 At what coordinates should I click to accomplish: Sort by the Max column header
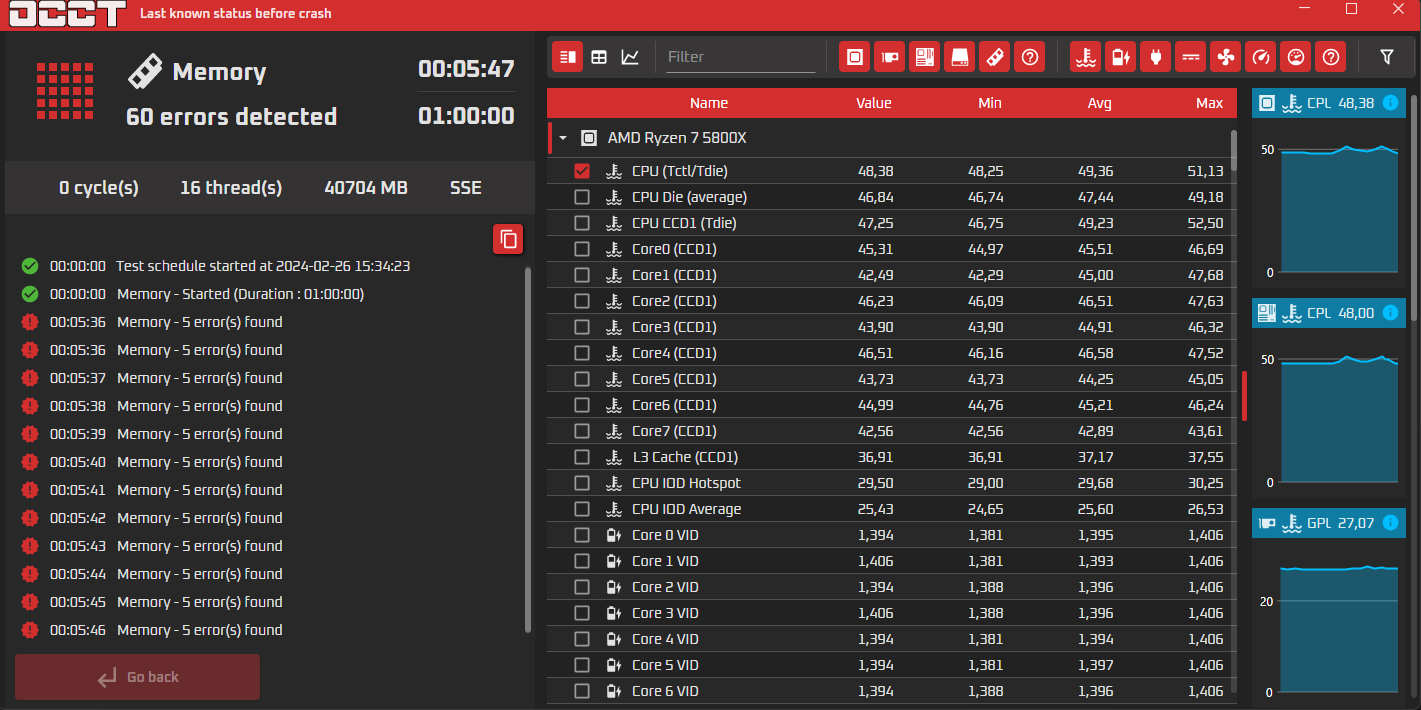(1209, 103)
